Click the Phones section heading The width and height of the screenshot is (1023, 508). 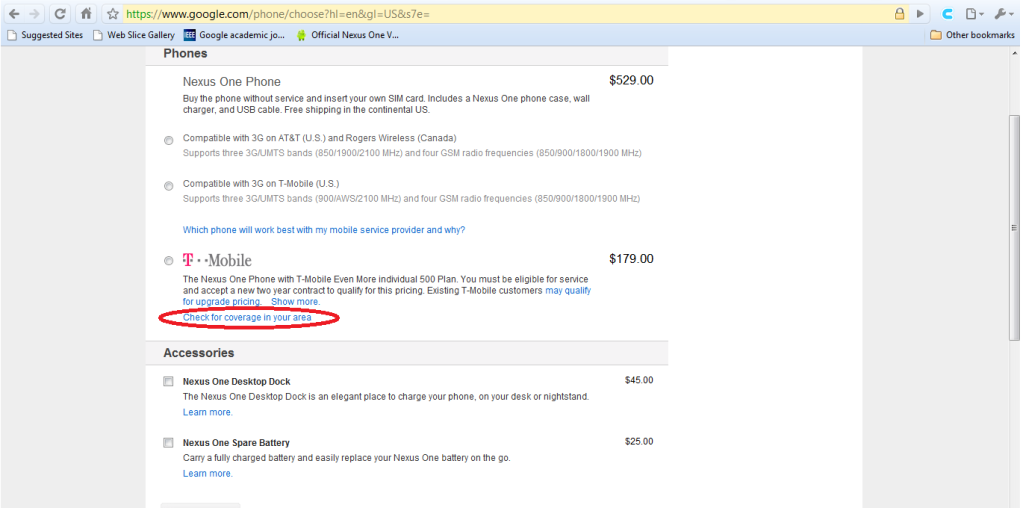185,53
